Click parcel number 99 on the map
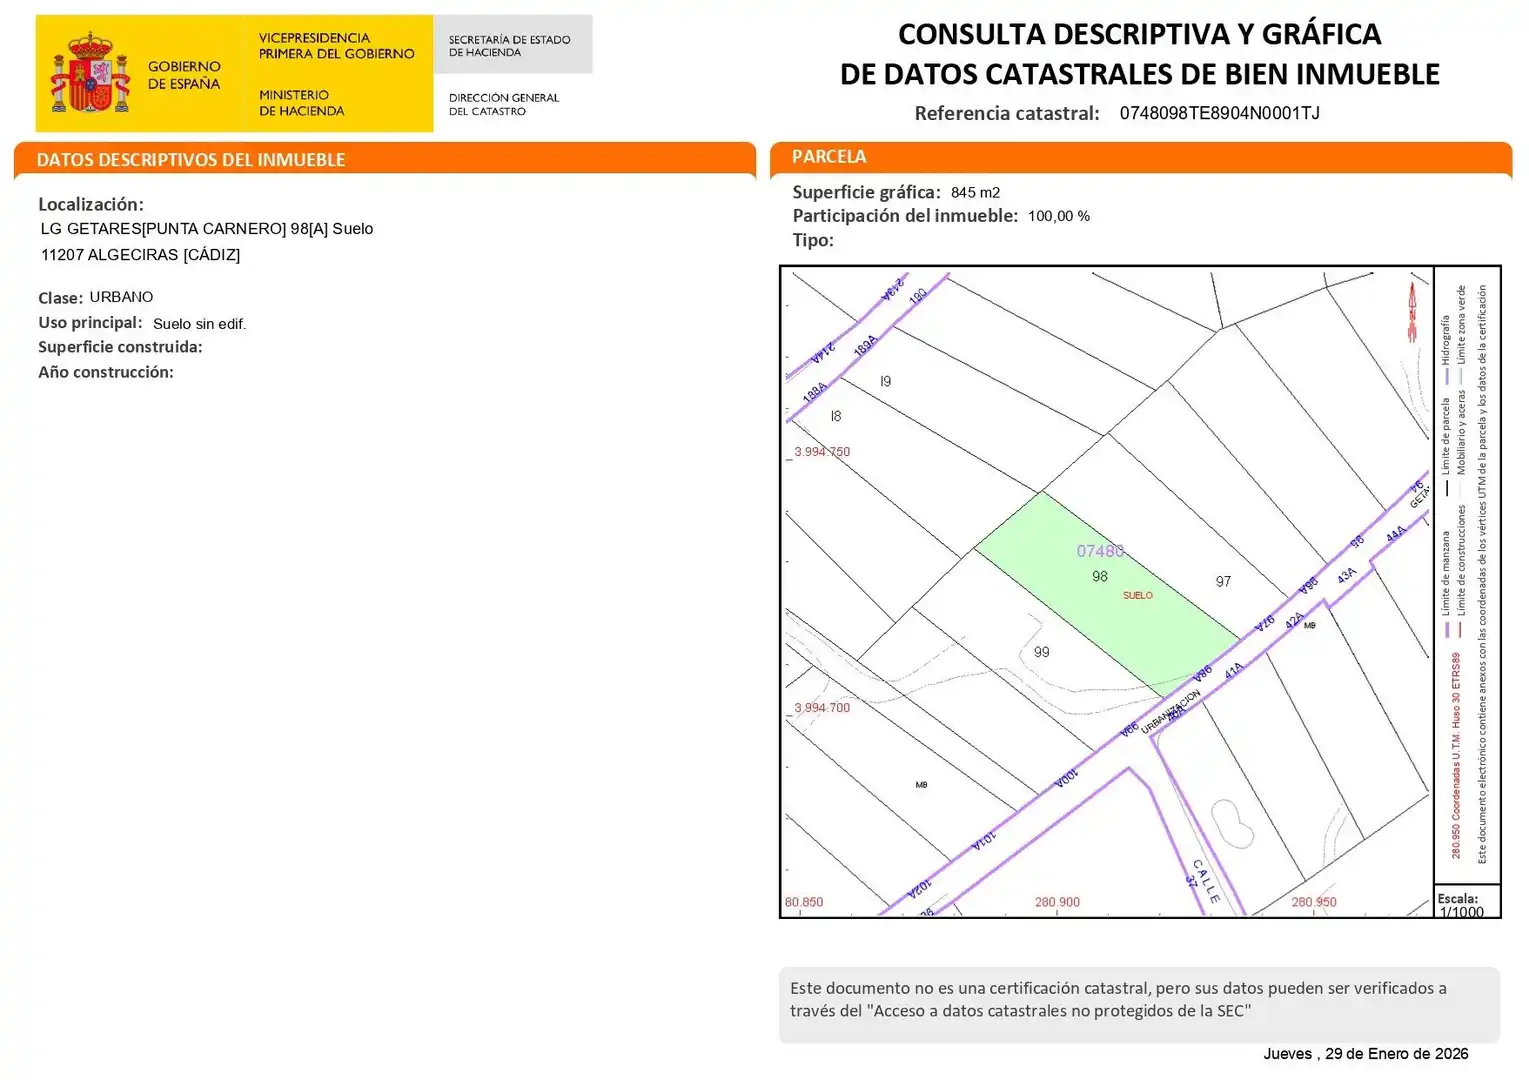Viewport: 1529px width, 1080px height. point(1042,652)
